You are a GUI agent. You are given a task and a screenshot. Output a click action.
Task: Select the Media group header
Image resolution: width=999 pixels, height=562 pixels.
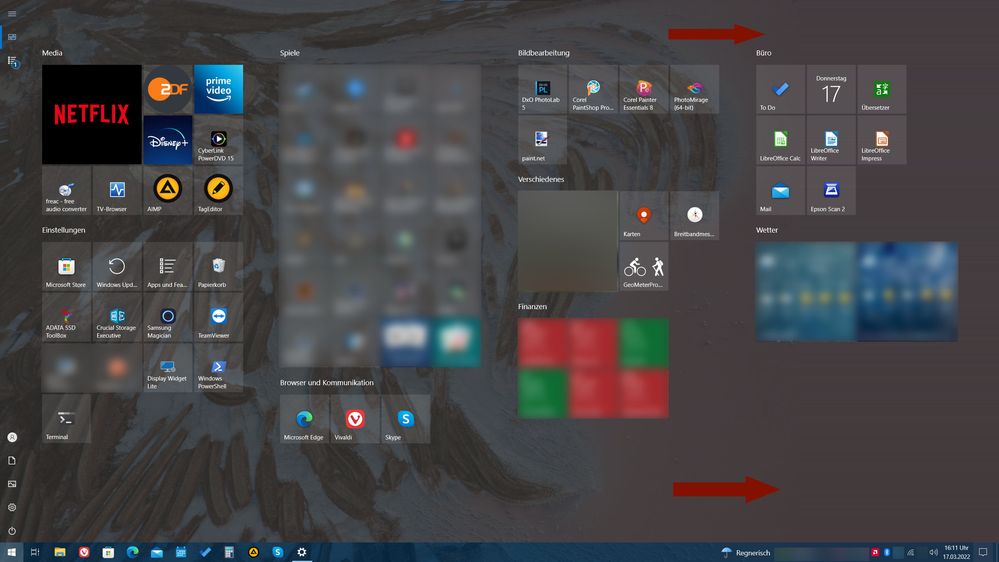(52, 53)
